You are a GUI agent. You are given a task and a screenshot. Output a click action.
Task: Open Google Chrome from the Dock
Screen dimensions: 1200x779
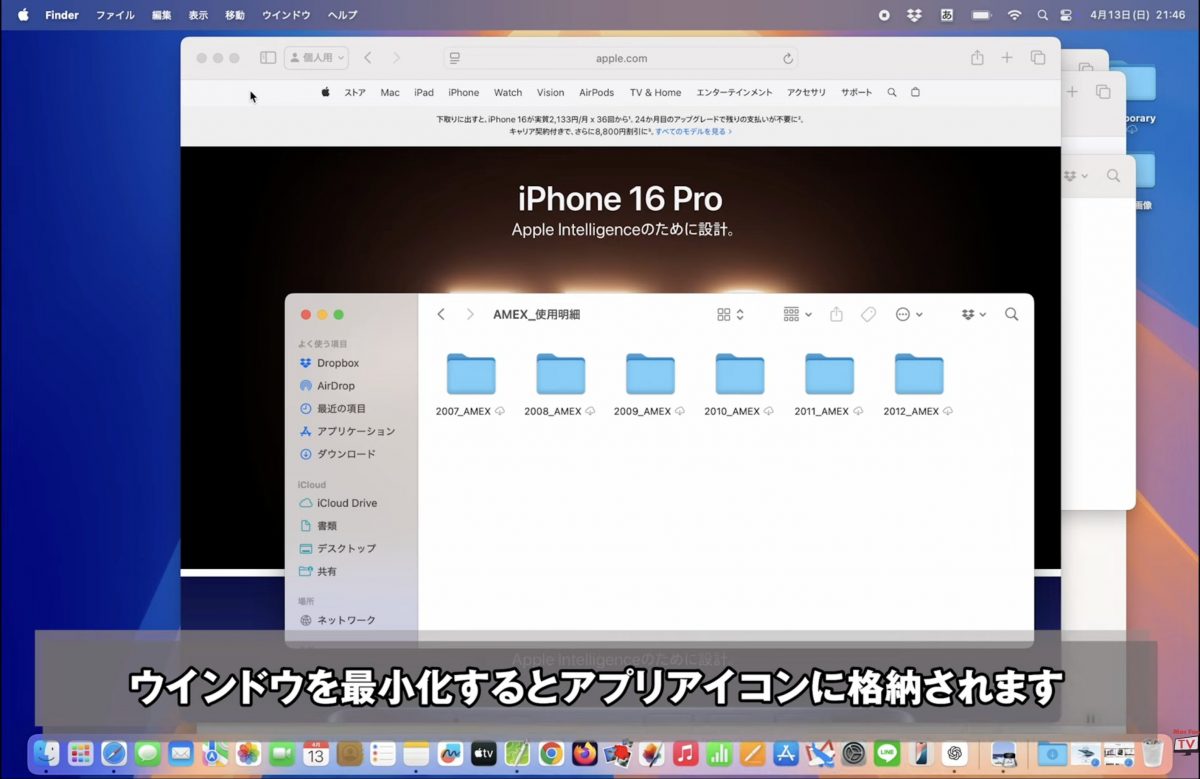(550, 754)
